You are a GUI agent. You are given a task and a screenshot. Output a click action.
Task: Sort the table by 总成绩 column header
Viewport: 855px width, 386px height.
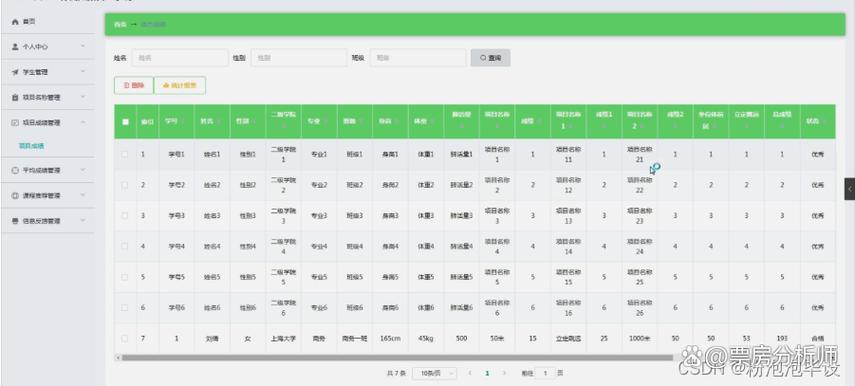point(782,122)
